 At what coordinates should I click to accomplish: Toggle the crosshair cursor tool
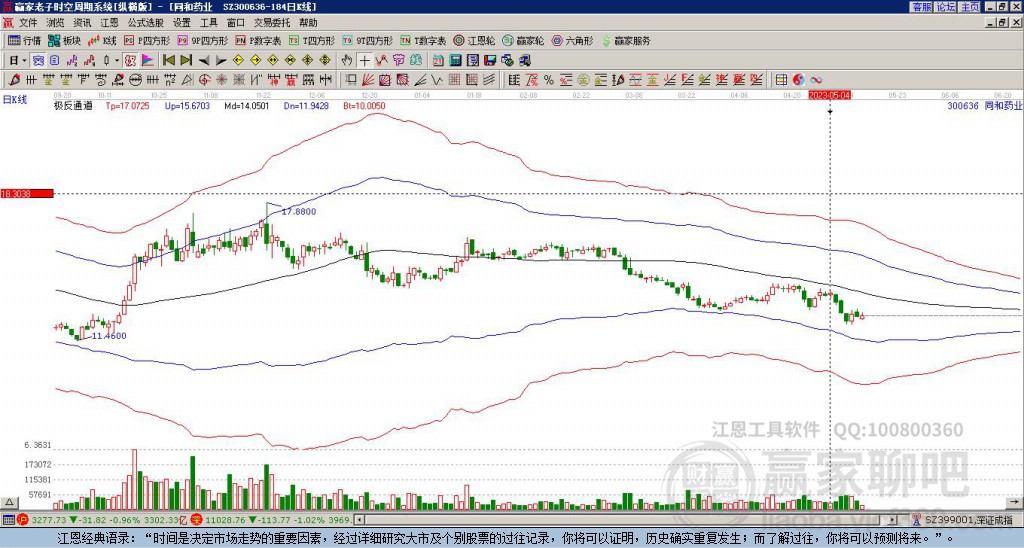(364, 60)
